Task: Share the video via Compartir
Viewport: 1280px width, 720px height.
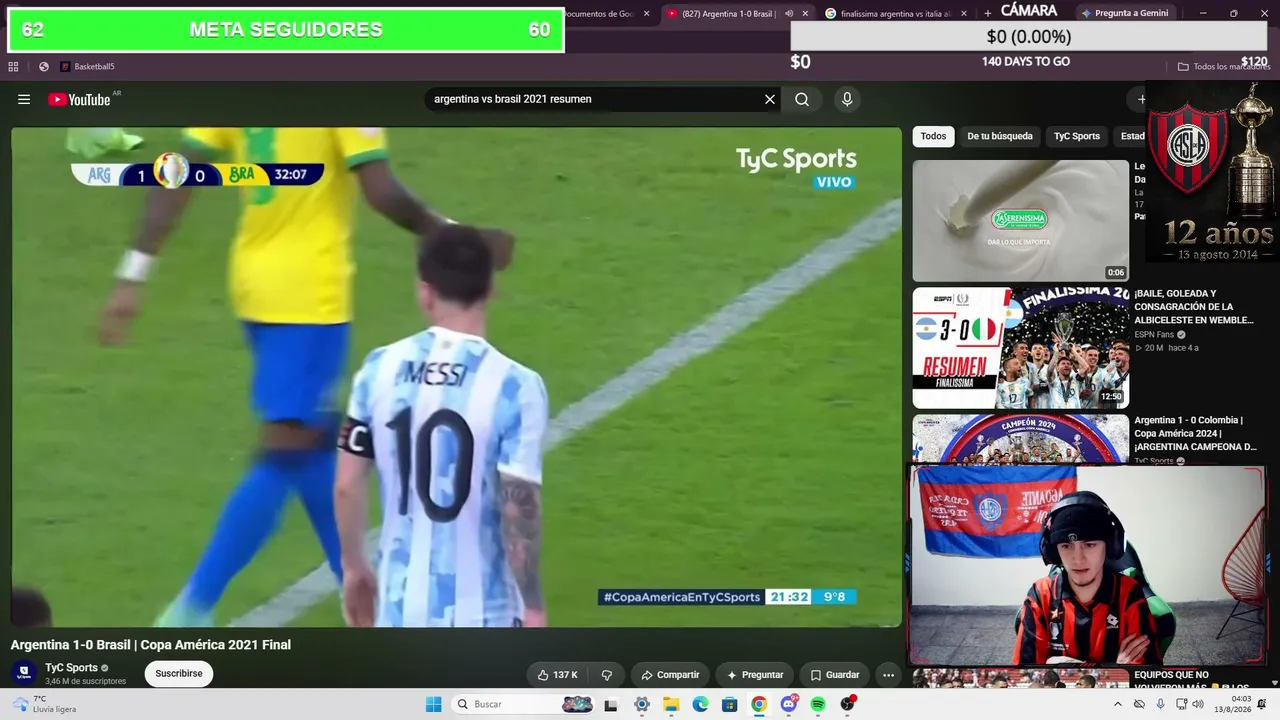Action: [670, 675]
